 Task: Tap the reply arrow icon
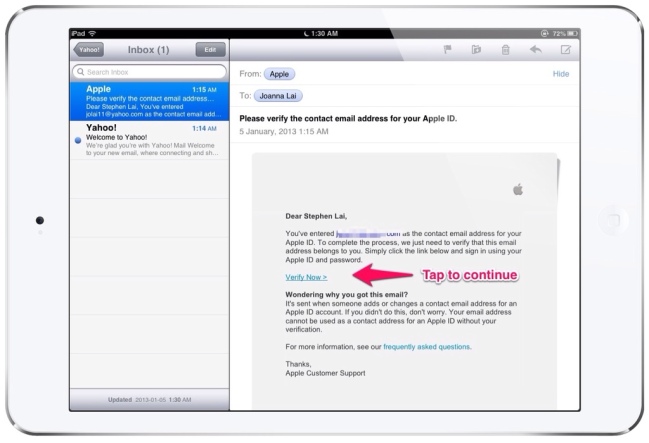point(536,50)
